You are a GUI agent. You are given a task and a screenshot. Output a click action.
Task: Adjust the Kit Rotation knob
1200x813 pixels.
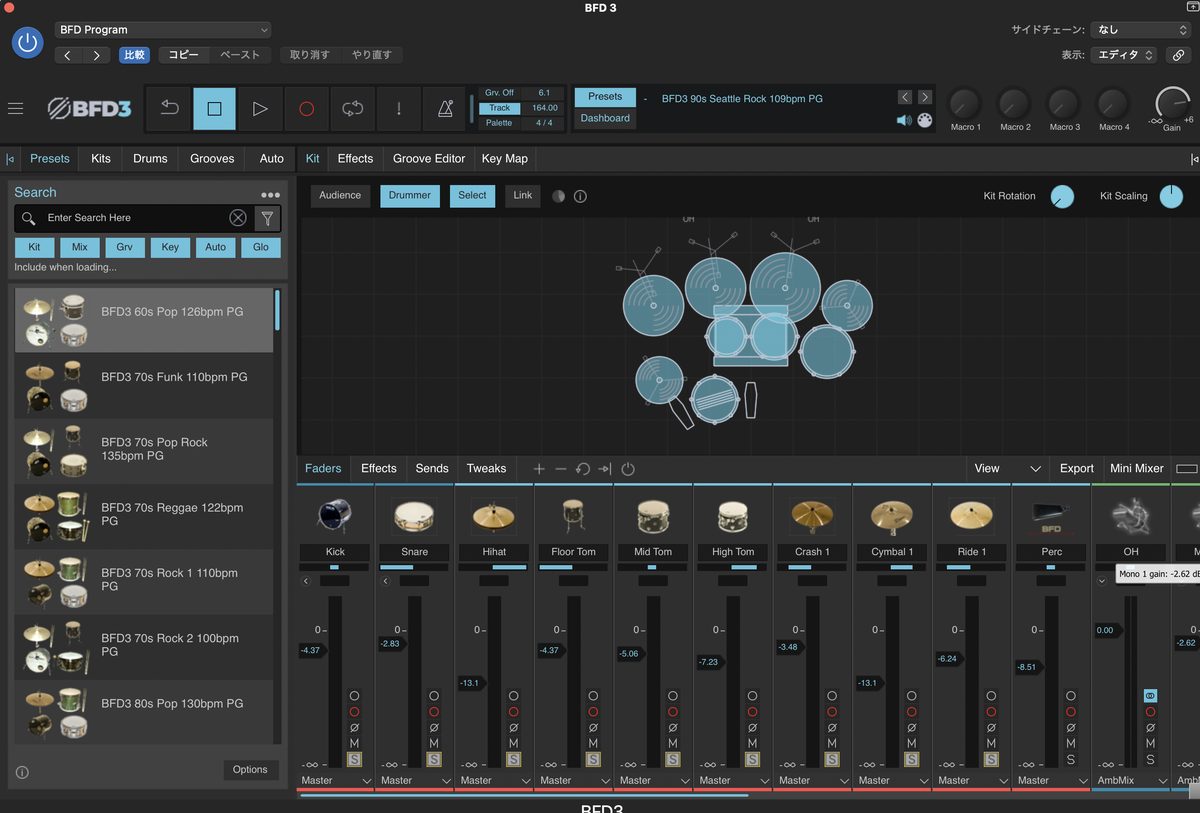point(1062,197)
